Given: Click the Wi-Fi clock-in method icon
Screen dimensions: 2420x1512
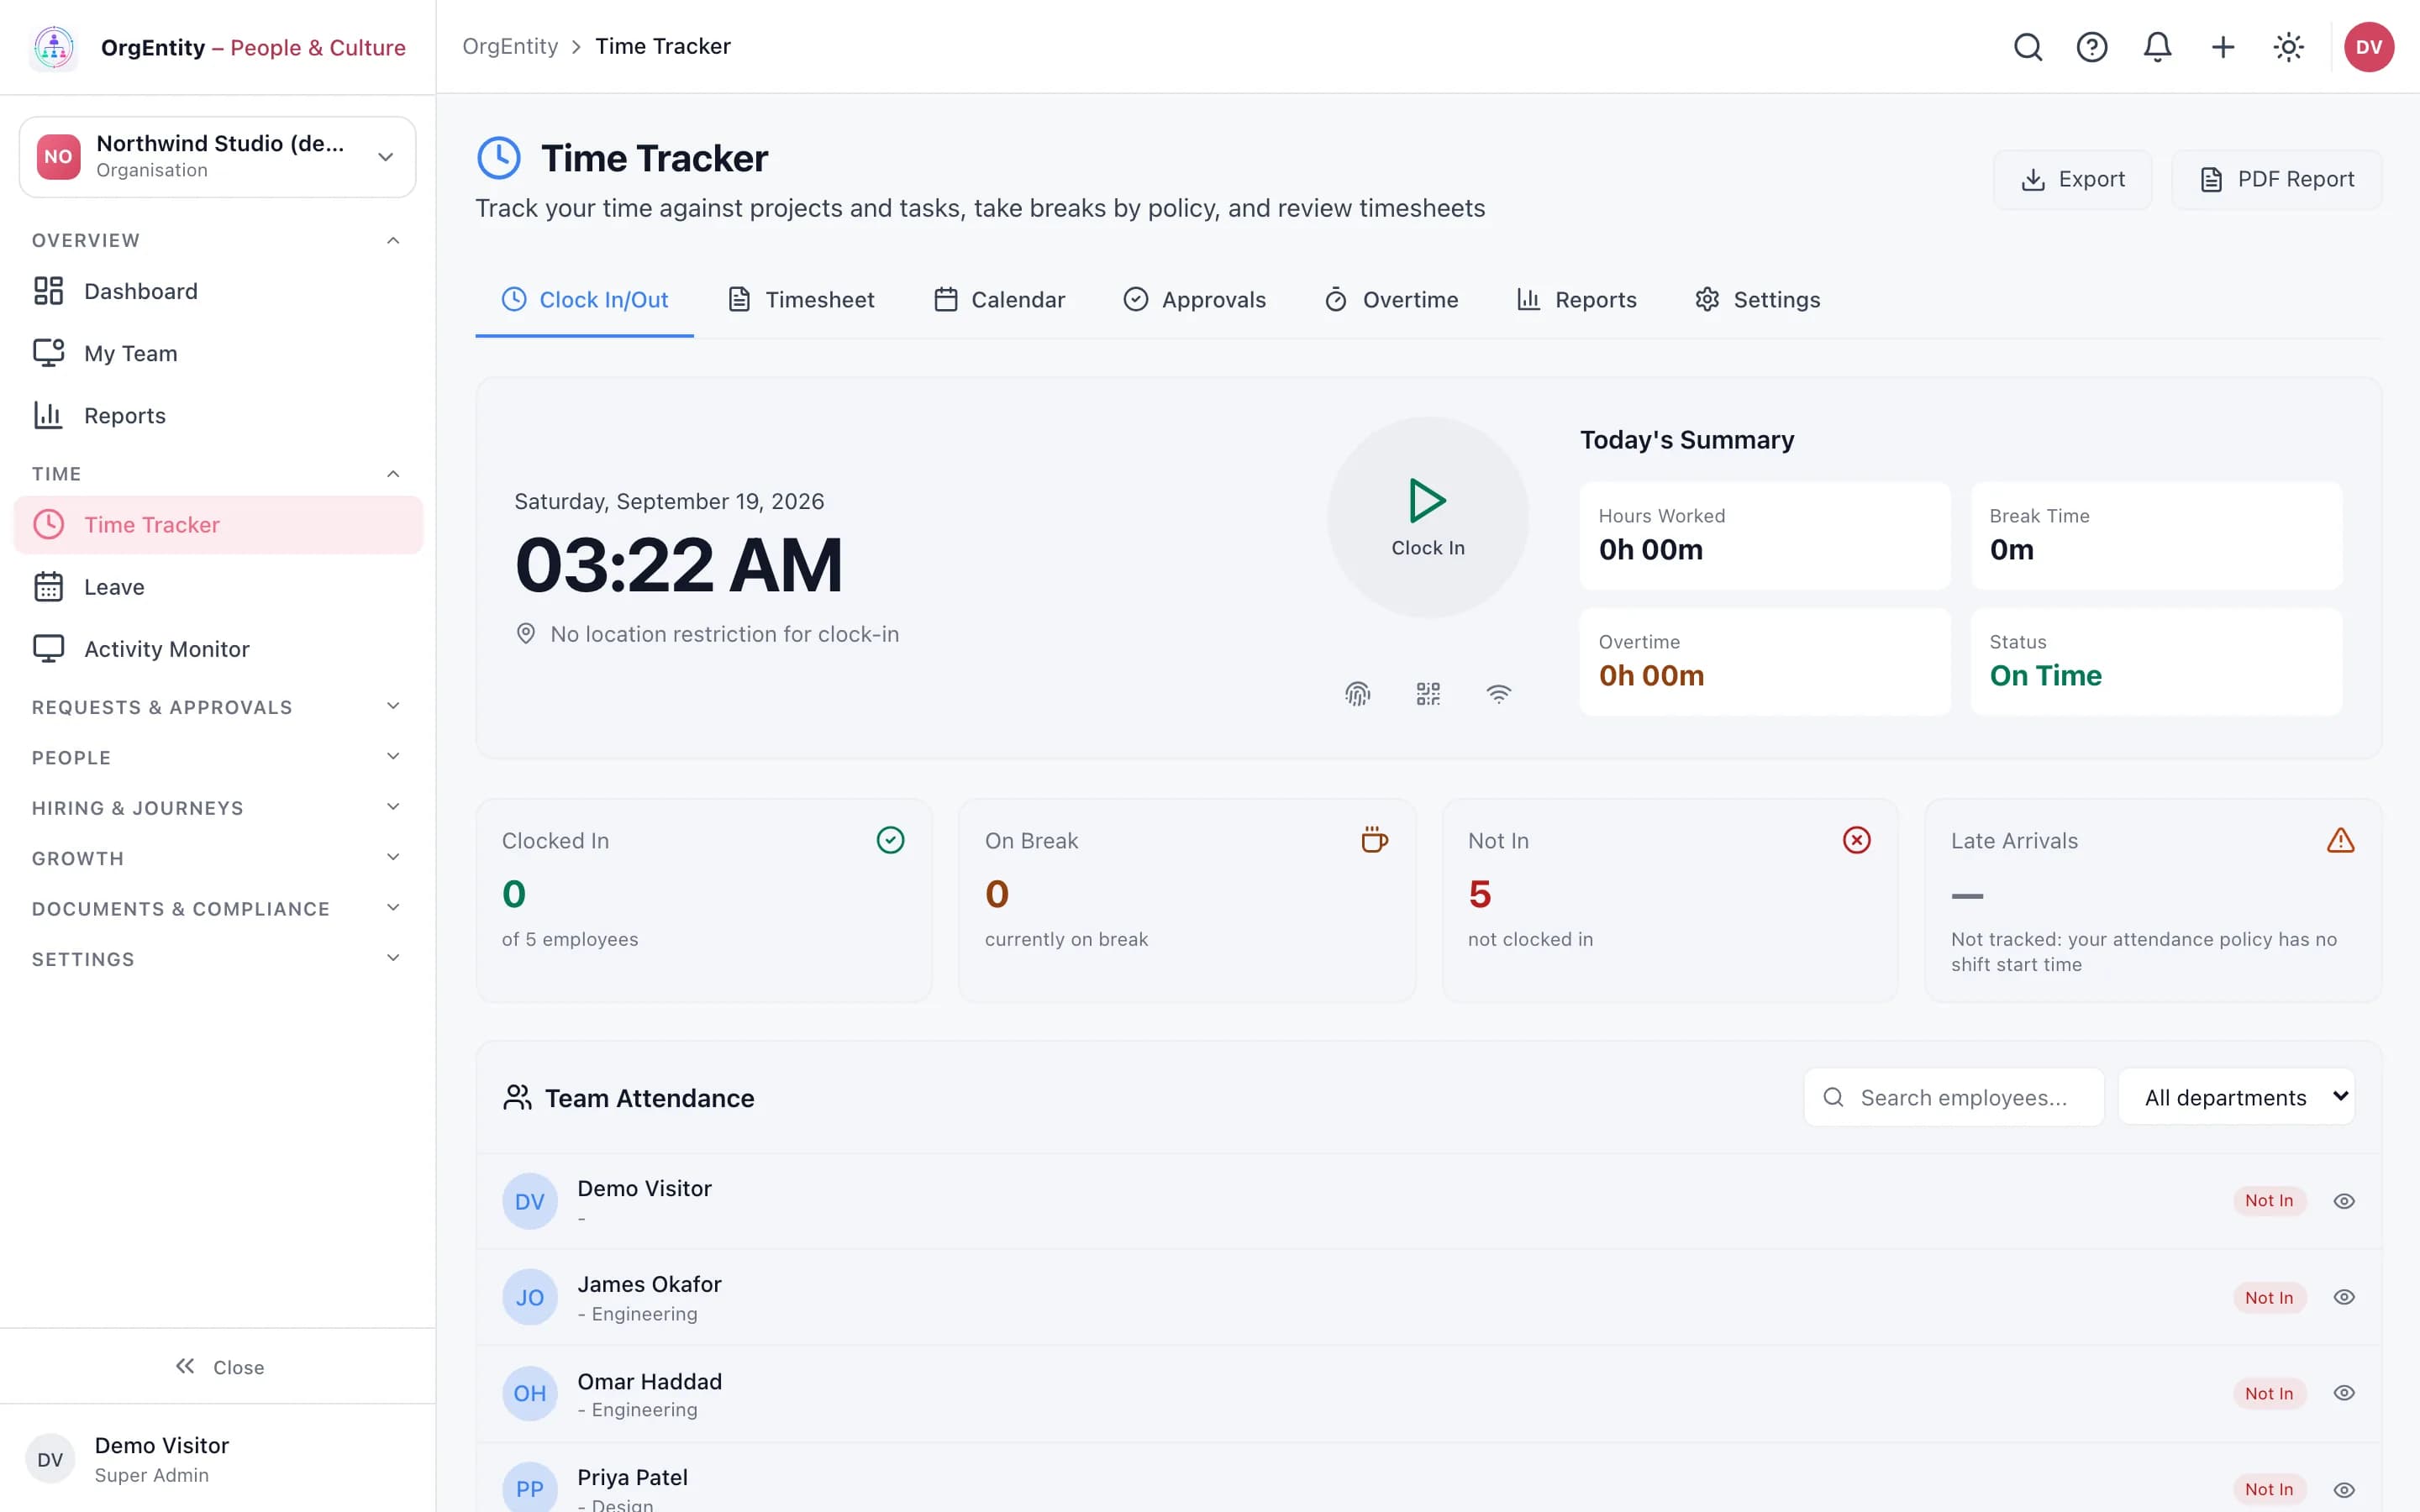Looking at the screenshot, I should click(x=1498, y=693).
